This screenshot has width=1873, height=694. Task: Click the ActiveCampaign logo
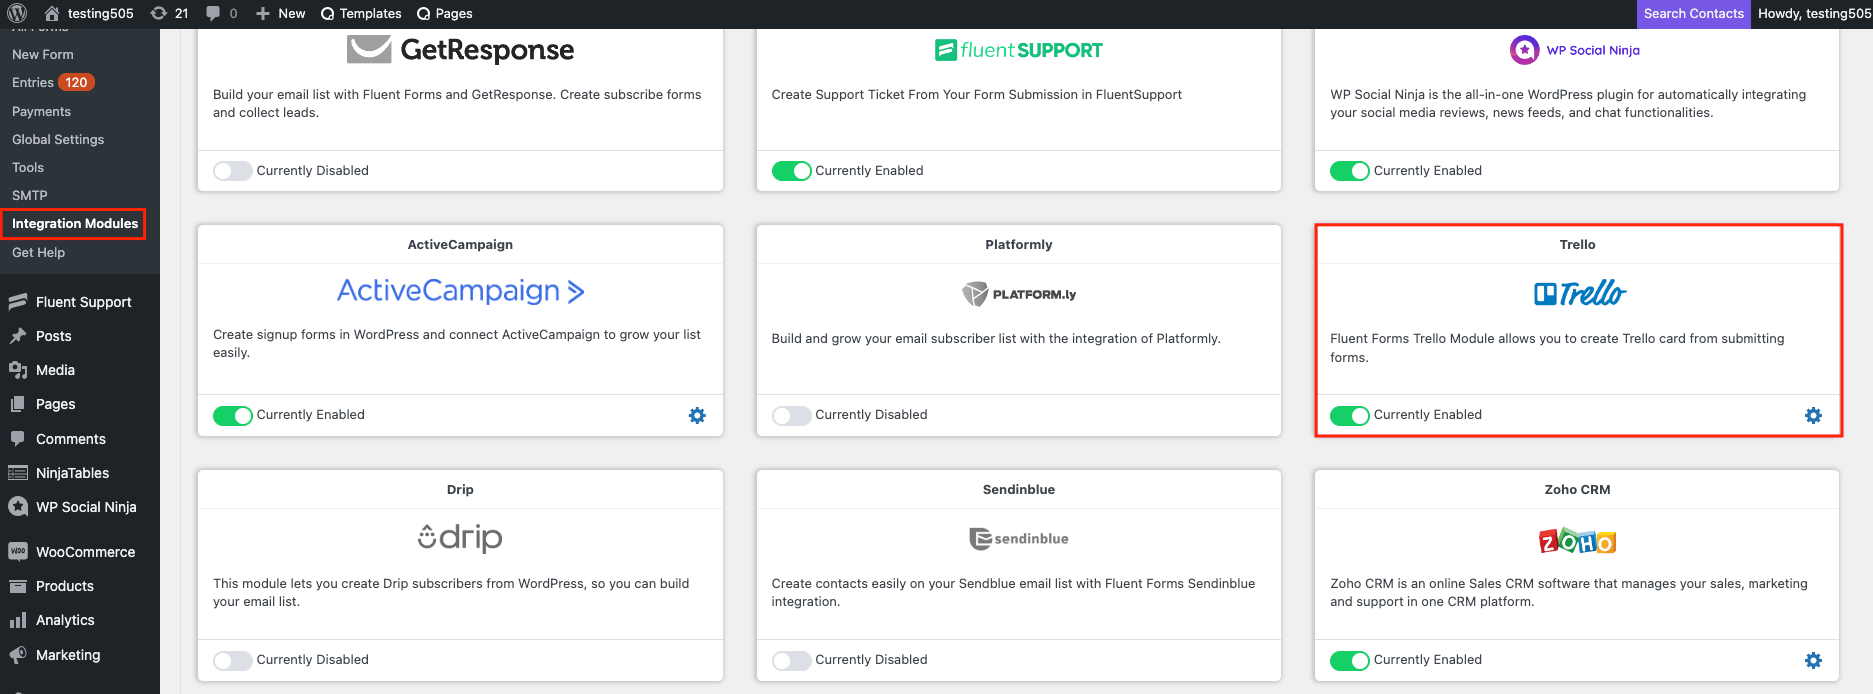coord(460,291)
